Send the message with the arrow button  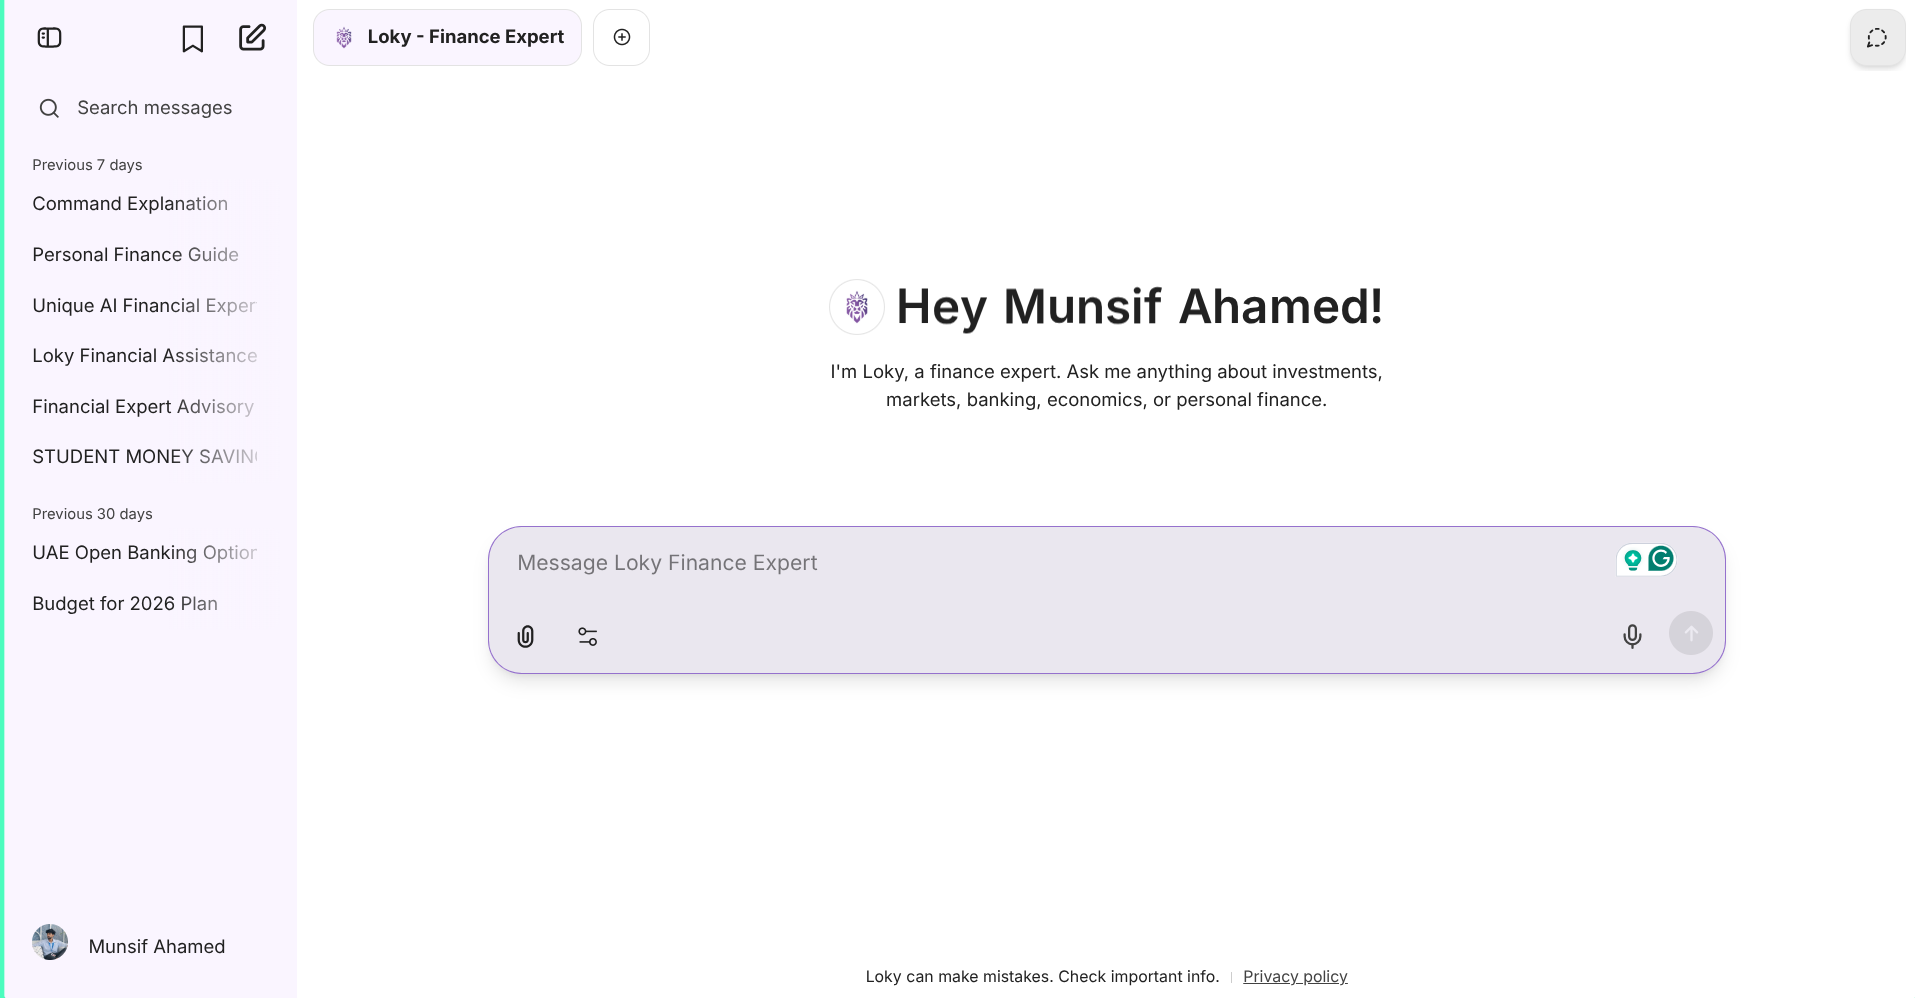1689,633
